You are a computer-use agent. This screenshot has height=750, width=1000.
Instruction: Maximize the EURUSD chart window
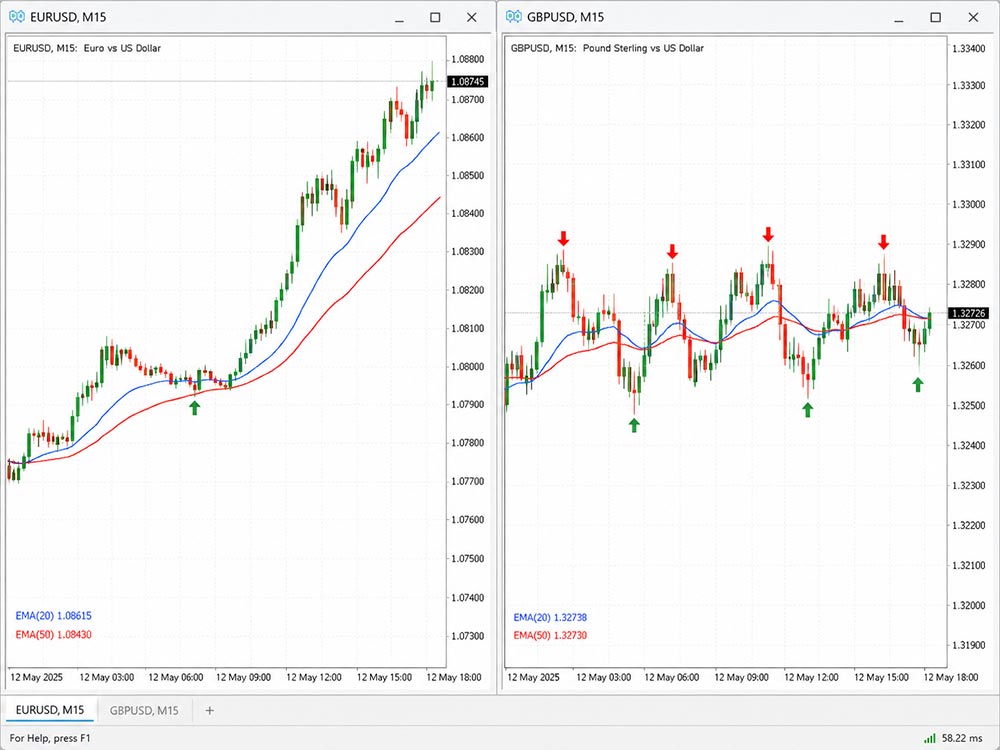(x=435, y=17)
